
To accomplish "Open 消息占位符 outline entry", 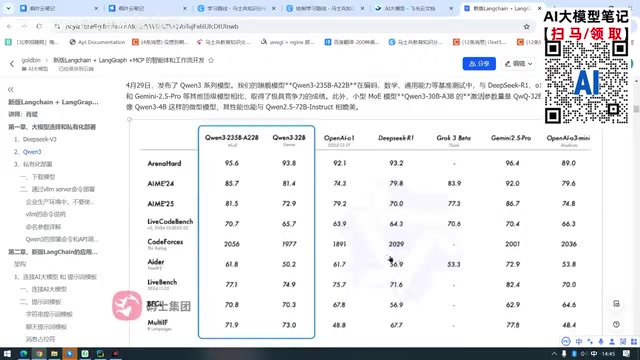I will [x=40, y=339].
